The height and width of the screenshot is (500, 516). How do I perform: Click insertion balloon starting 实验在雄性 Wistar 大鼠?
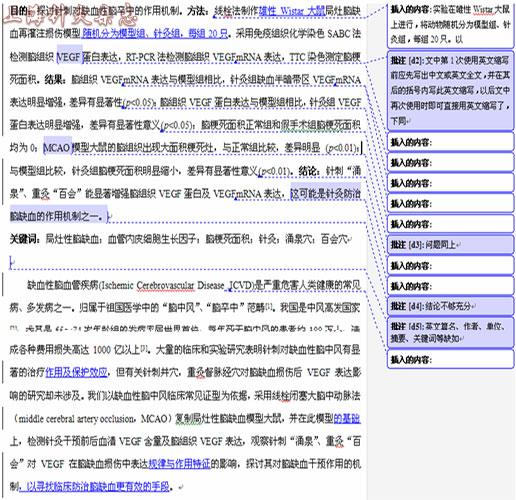coord(450,25)
